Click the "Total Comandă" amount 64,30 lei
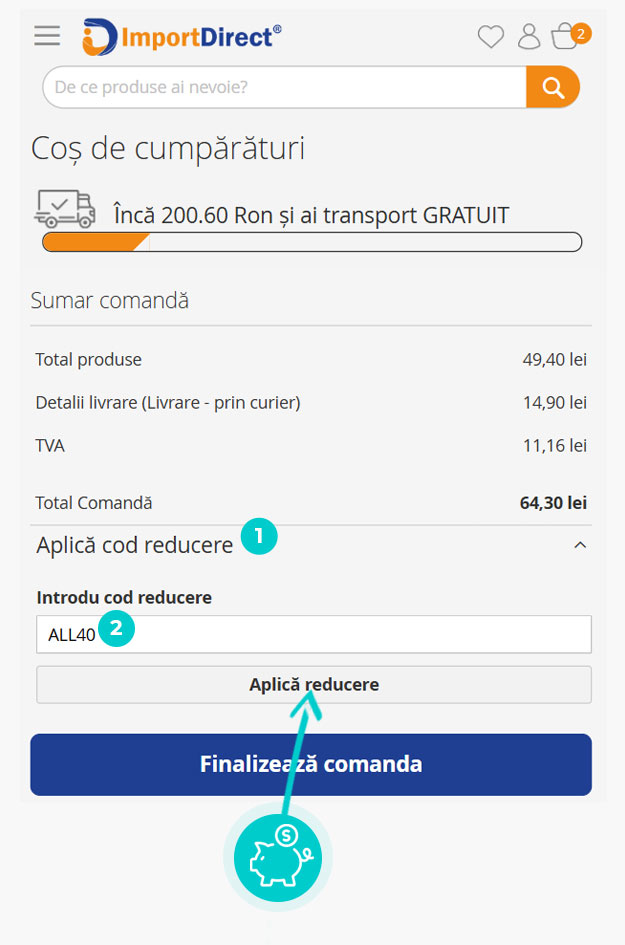 point(553,503)
